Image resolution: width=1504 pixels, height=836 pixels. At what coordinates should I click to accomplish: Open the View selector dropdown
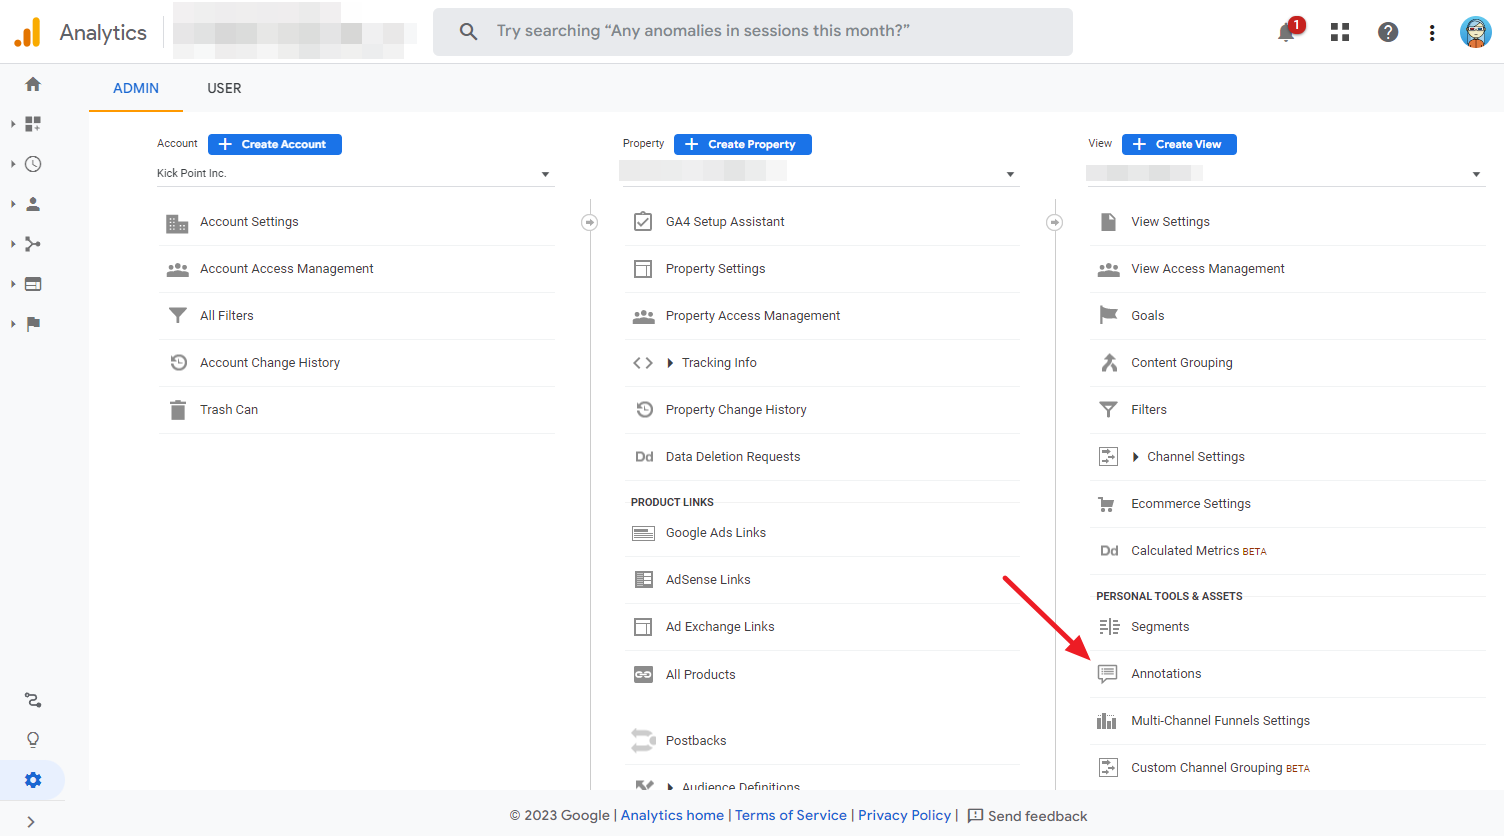point(1285,174)
